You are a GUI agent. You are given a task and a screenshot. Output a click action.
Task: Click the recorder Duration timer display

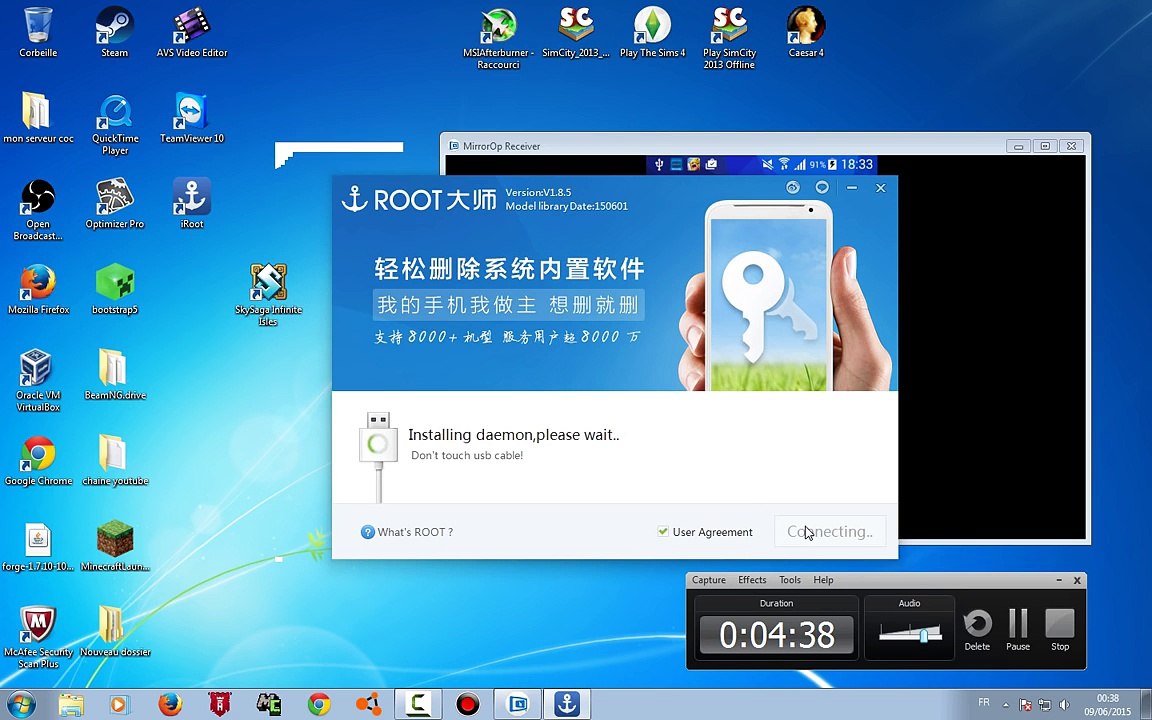pyautogui.click(x=777, y=634)
